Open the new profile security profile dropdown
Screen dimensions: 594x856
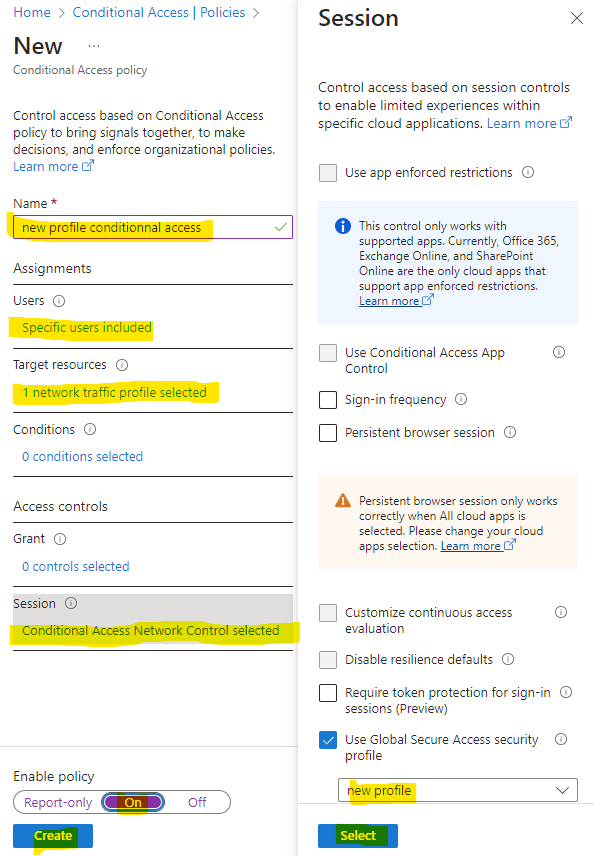tap(458, 790)
